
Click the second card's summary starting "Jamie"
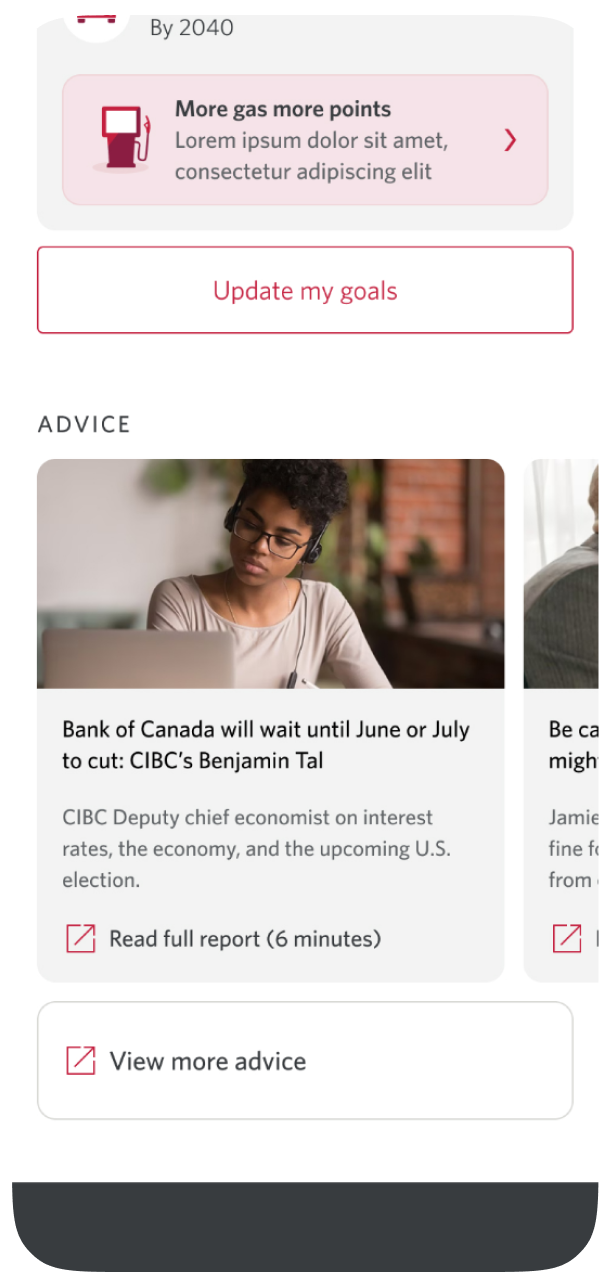pyautogui.click(x=573, y=848)
